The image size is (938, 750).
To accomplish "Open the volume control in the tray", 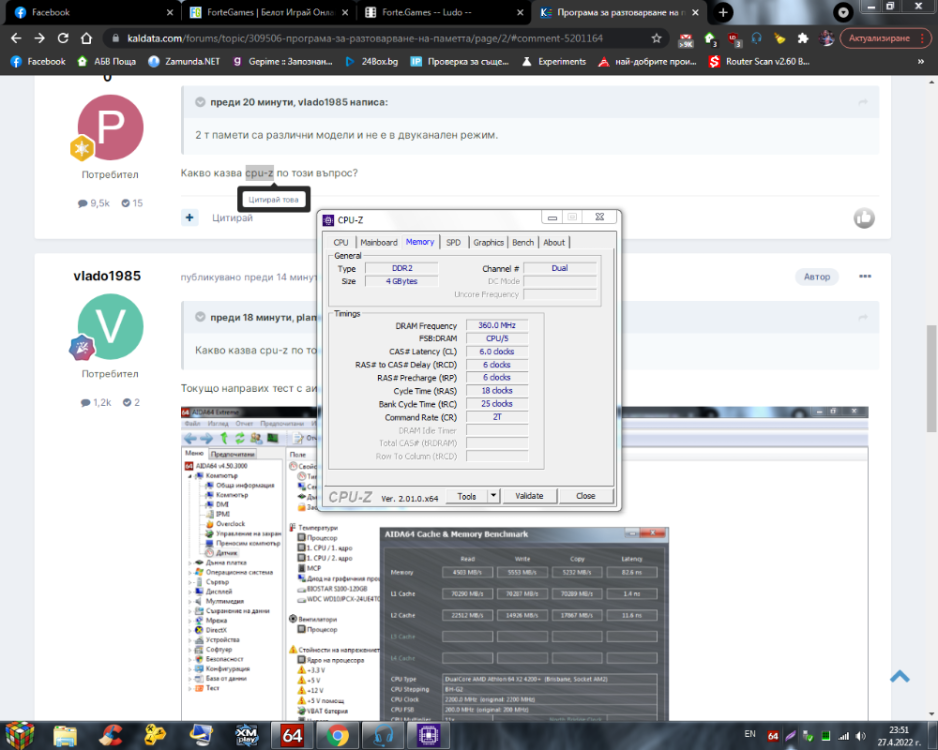I will (x=861, y=736).
